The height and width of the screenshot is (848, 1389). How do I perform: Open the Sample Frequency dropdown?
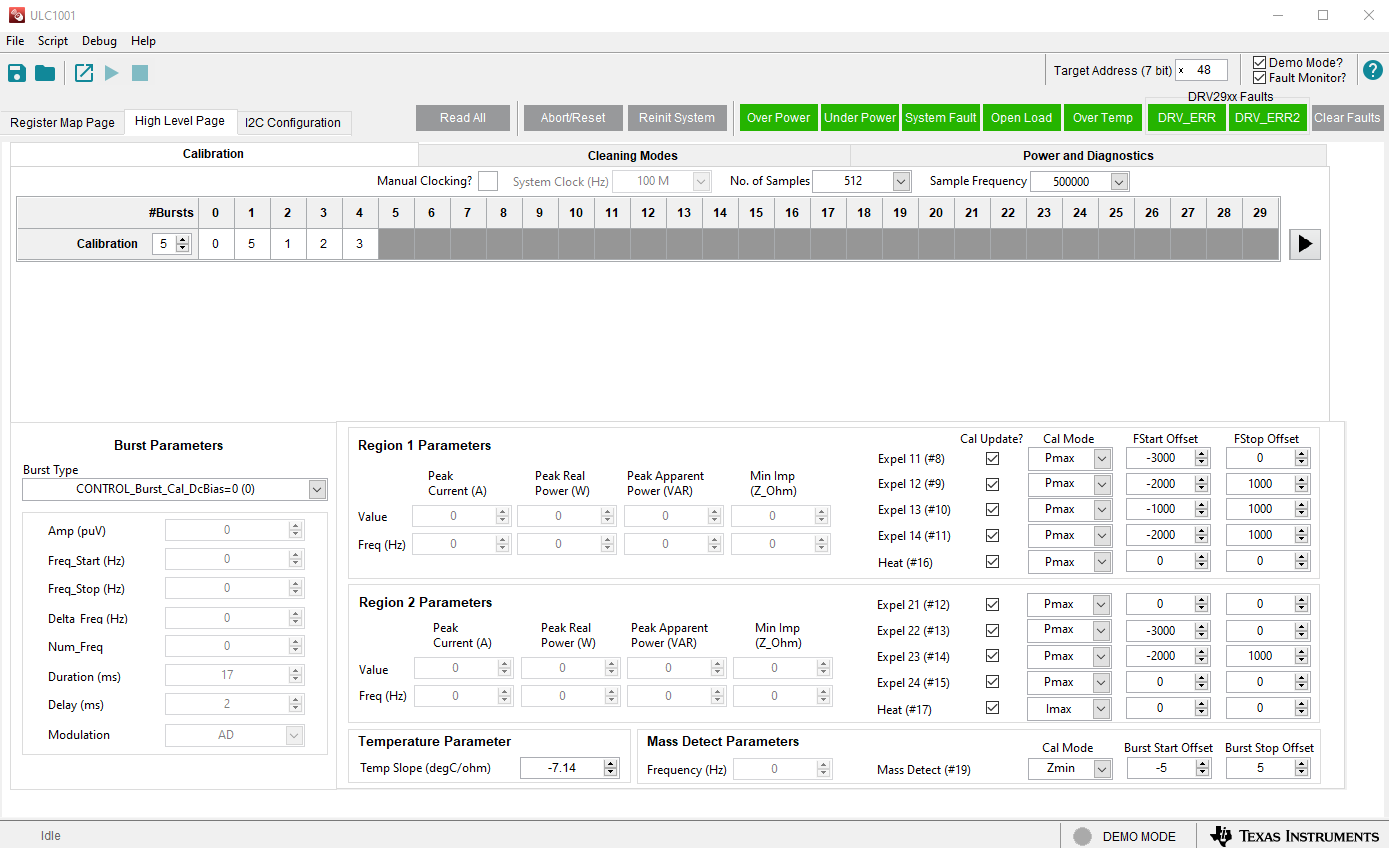pos(1119,181)
